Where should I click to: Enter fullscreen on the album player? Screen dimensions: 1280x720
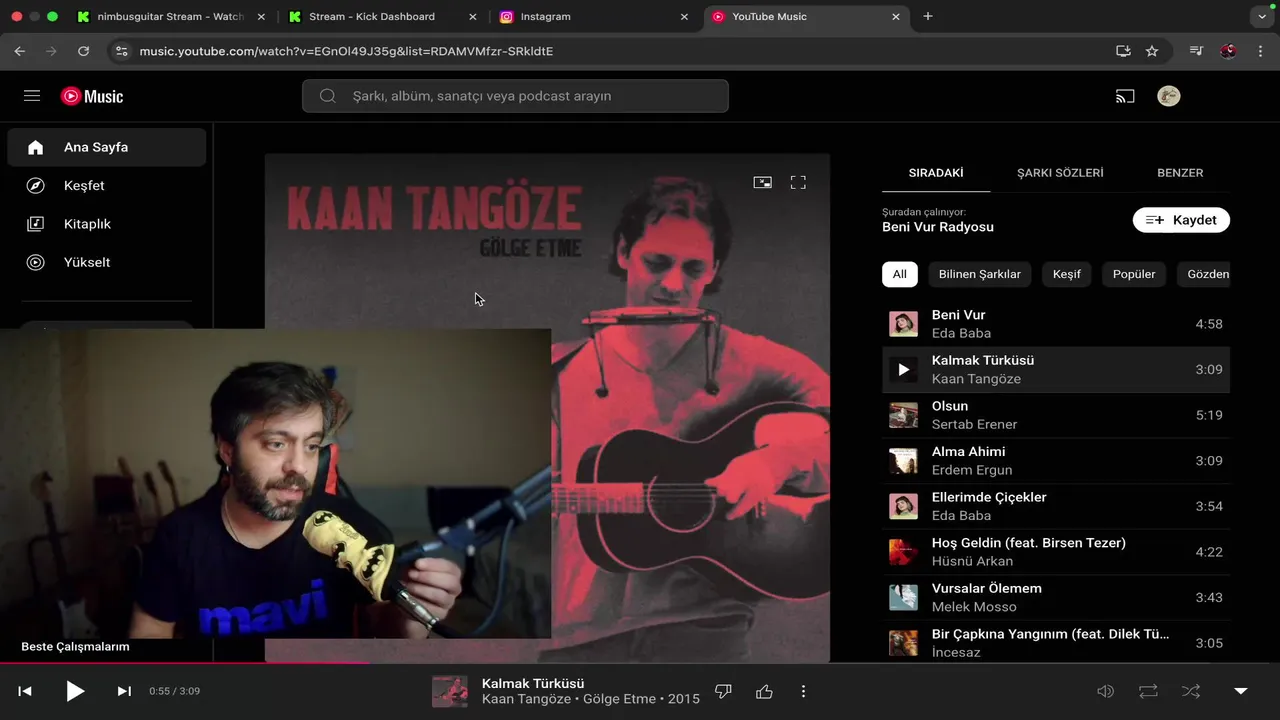pyautogui.click(x=798, y=182)
